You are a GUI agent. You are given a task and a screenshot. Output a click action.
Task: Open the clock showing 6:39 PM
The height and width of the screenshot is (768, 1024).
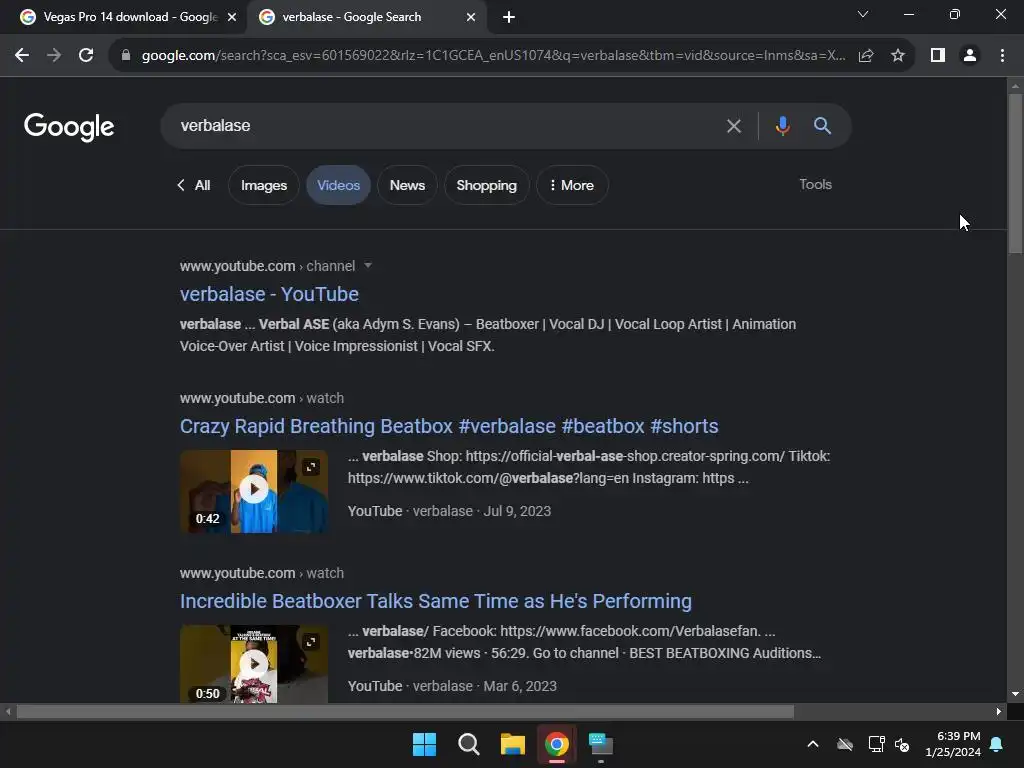[x=953, y=744]
